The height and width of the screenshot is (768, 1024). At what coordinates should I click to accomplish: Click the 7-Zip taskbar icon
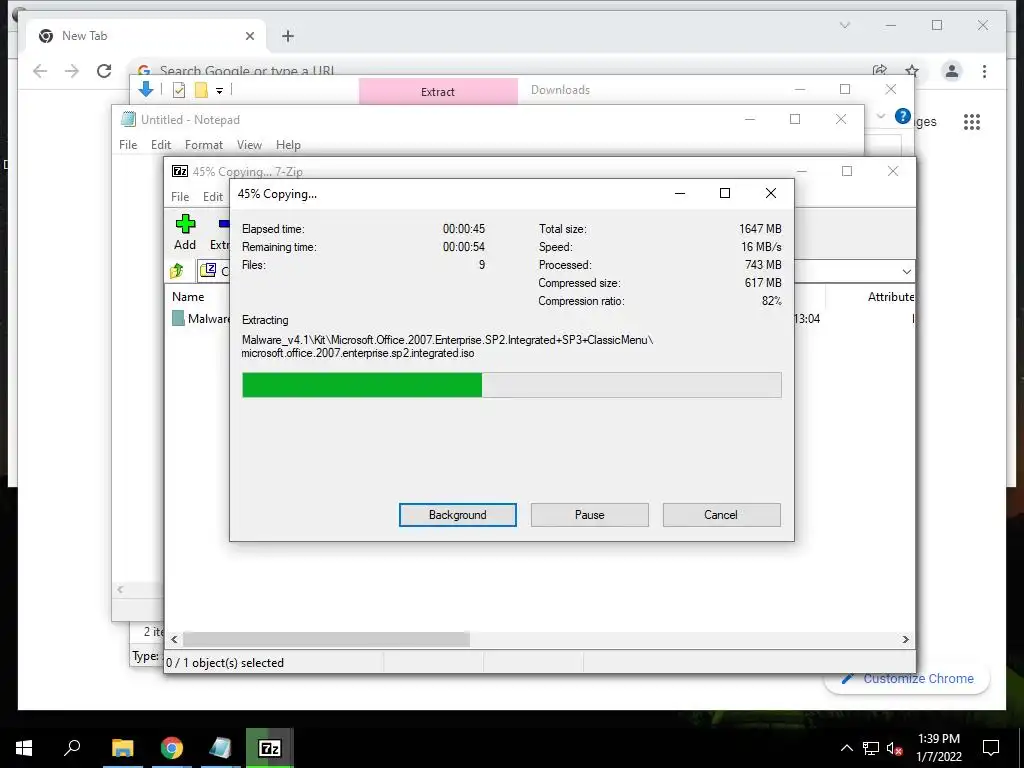pyautogui.click(x=270, y=748)
